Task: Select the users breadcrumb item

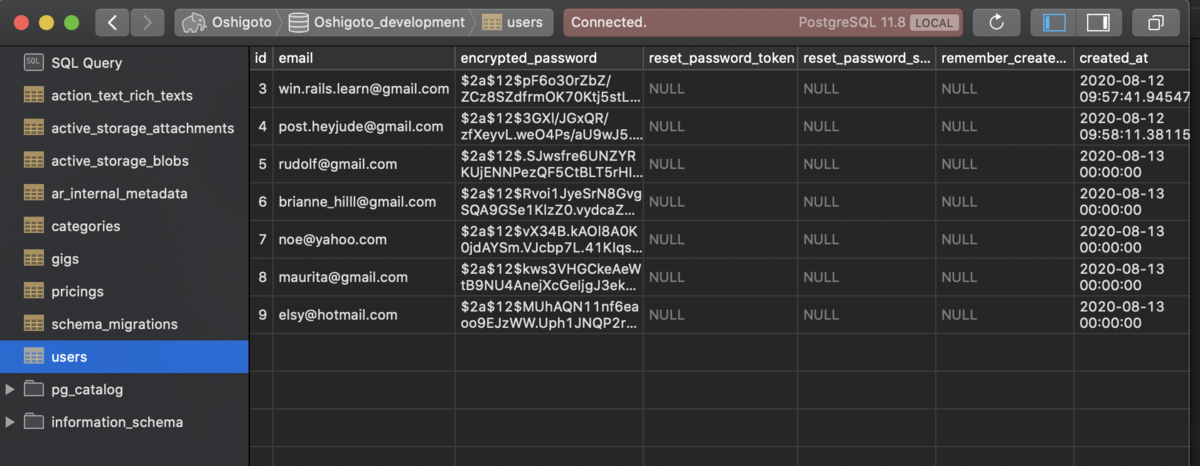Action: point(513,22)
